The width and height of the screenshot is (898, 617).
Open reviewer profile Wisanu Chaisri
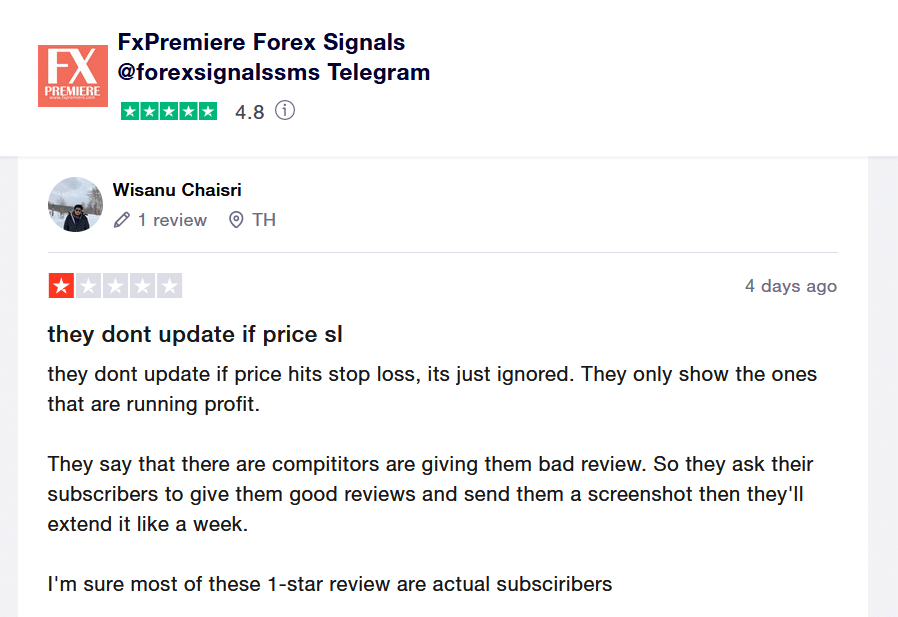176,190
